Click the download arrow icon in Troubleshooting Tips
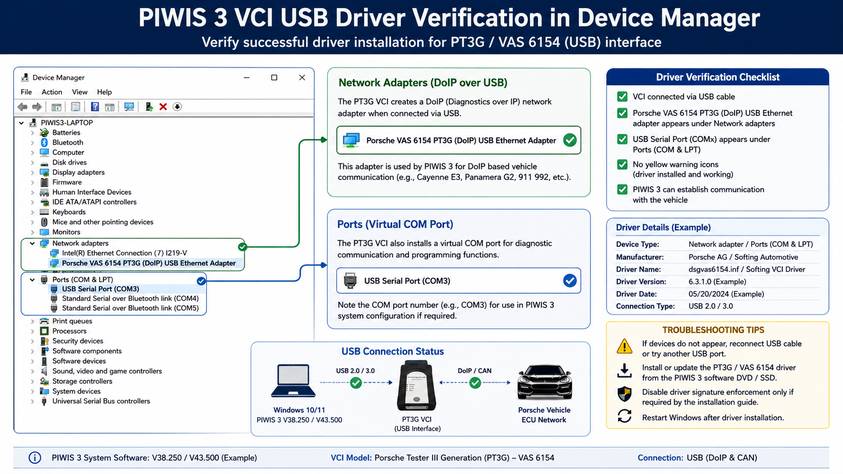 tap(624, 370)
